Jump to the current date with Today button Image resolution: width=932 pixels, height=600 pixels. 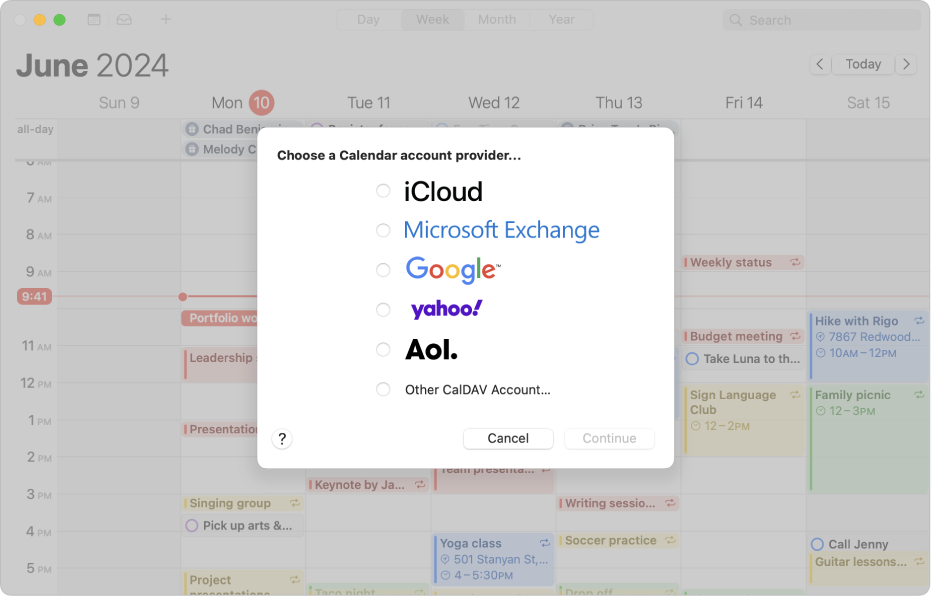pos(863,63)
